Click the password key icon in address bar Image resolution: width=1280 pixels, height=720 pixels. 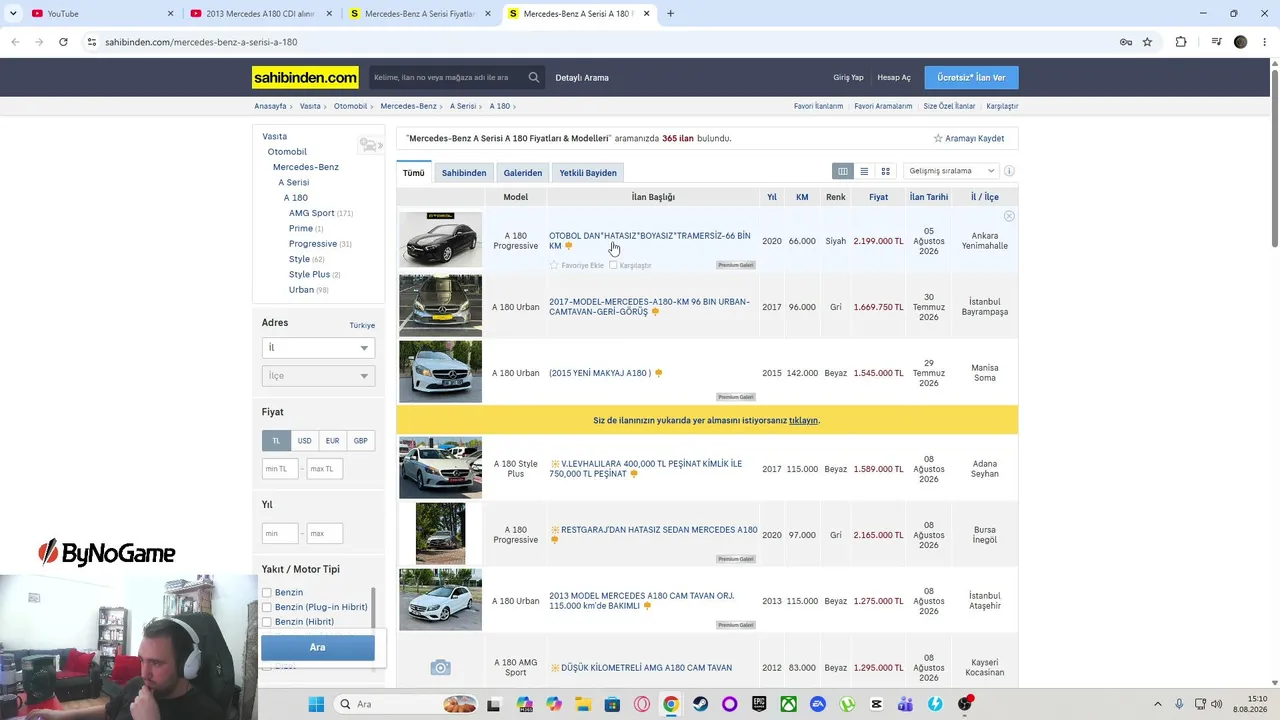[1125, 42]
